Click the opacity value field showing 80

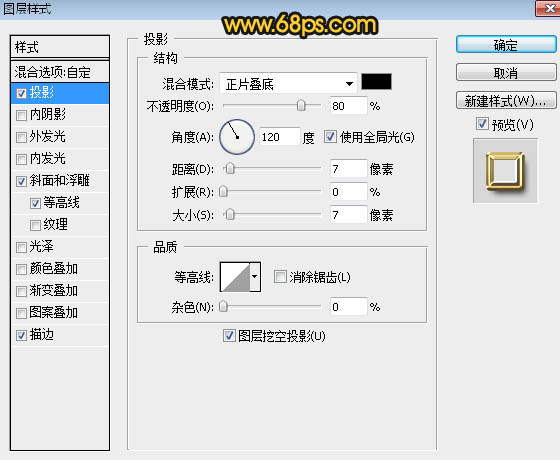click(348, 106)
